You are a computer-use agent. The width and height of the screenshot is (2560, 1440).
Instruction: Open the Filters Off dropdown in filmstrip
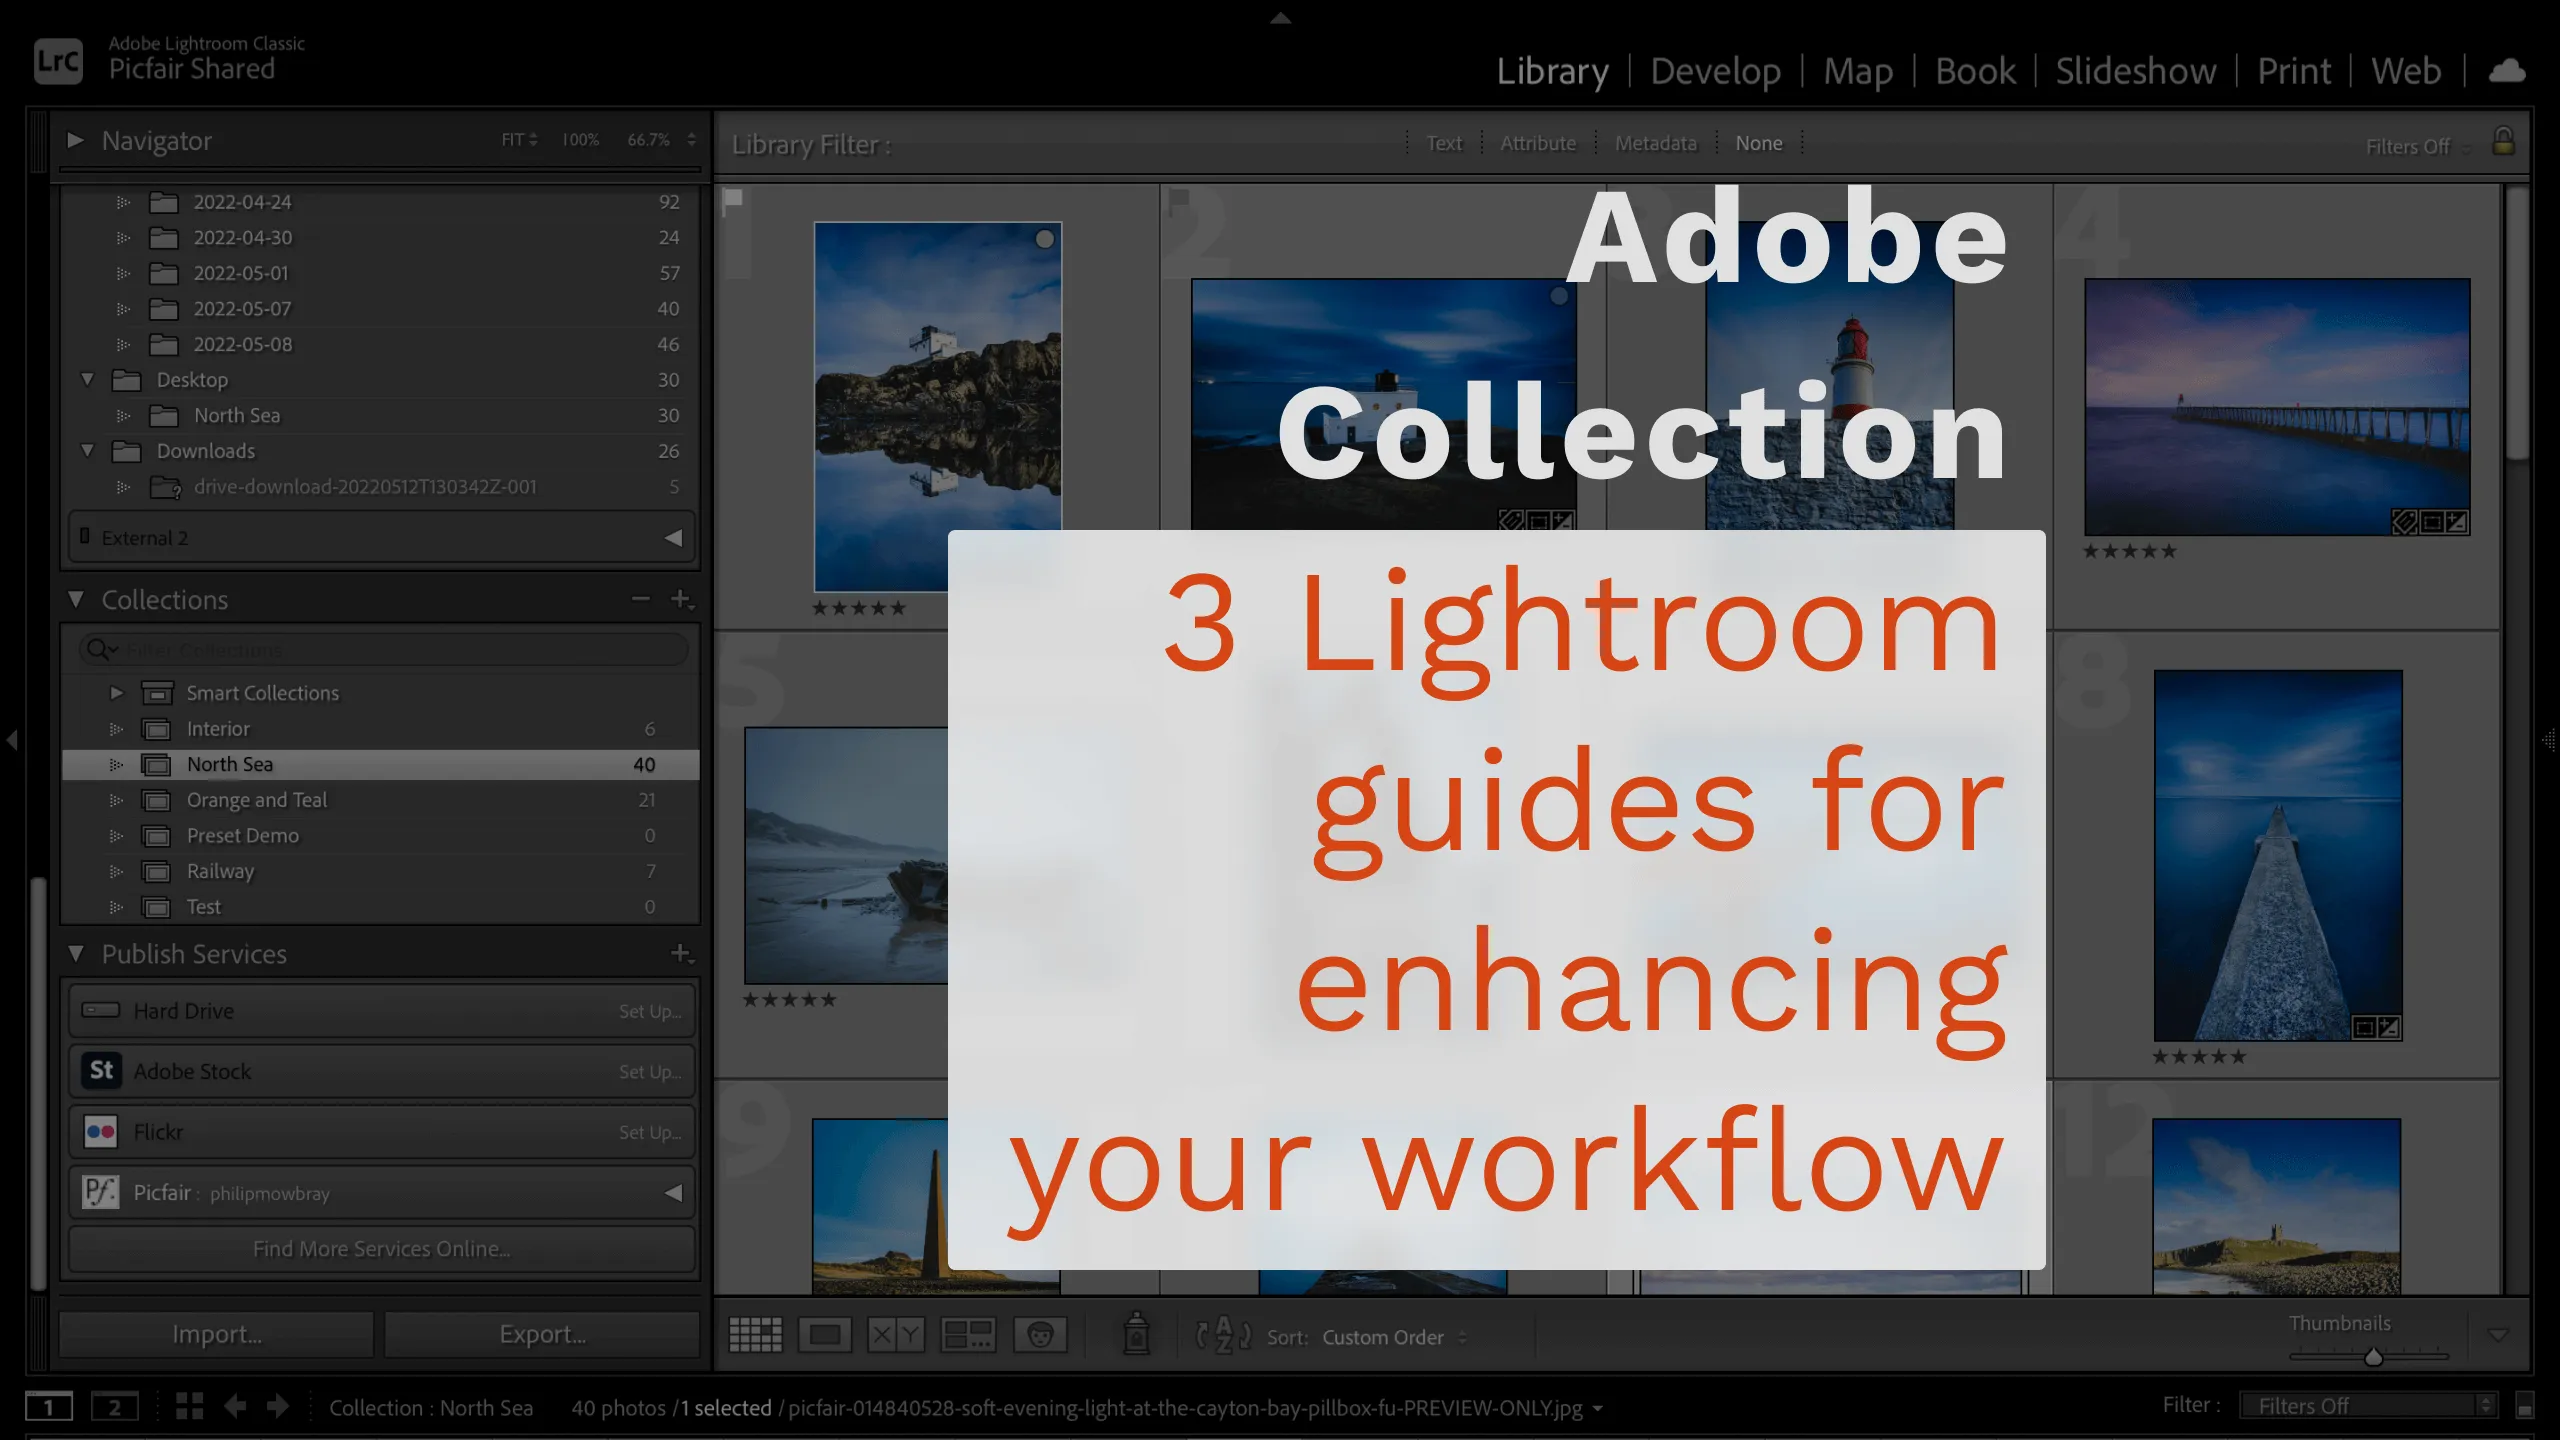2368,1406
